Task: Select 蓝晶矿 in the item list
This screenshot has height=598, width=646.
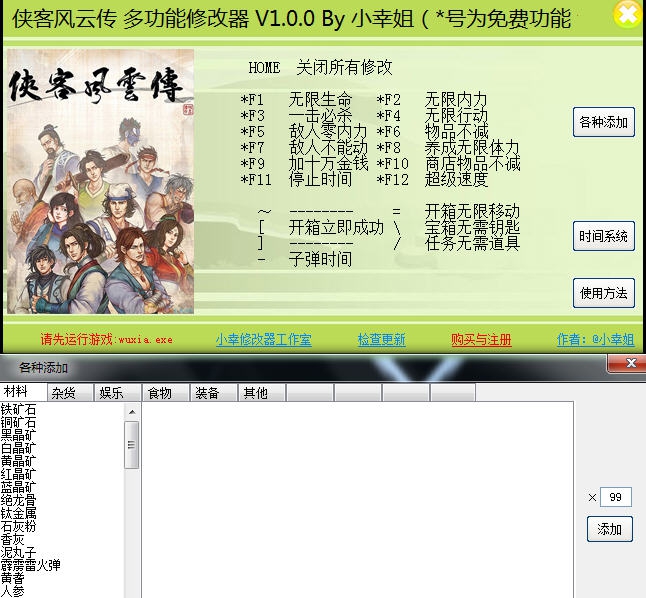Action: point(18,487)
